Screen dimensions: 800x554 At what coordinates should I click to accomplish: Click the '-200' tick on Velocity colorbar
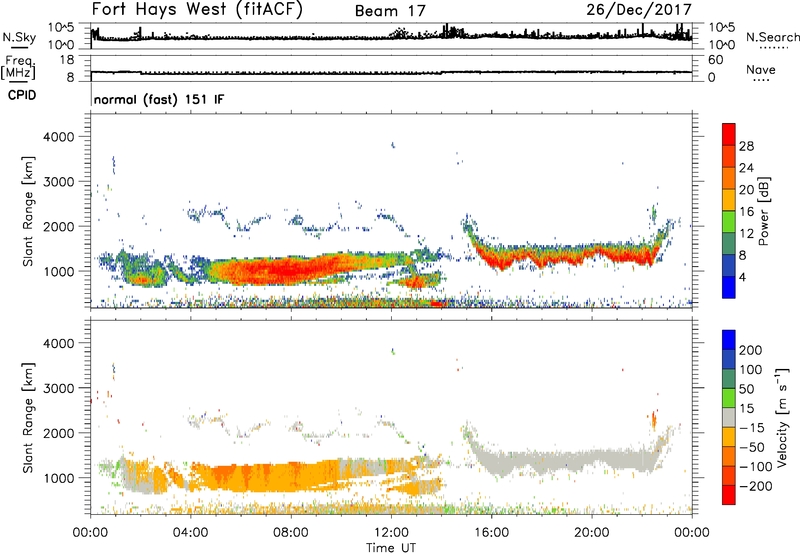click(756, 487)
